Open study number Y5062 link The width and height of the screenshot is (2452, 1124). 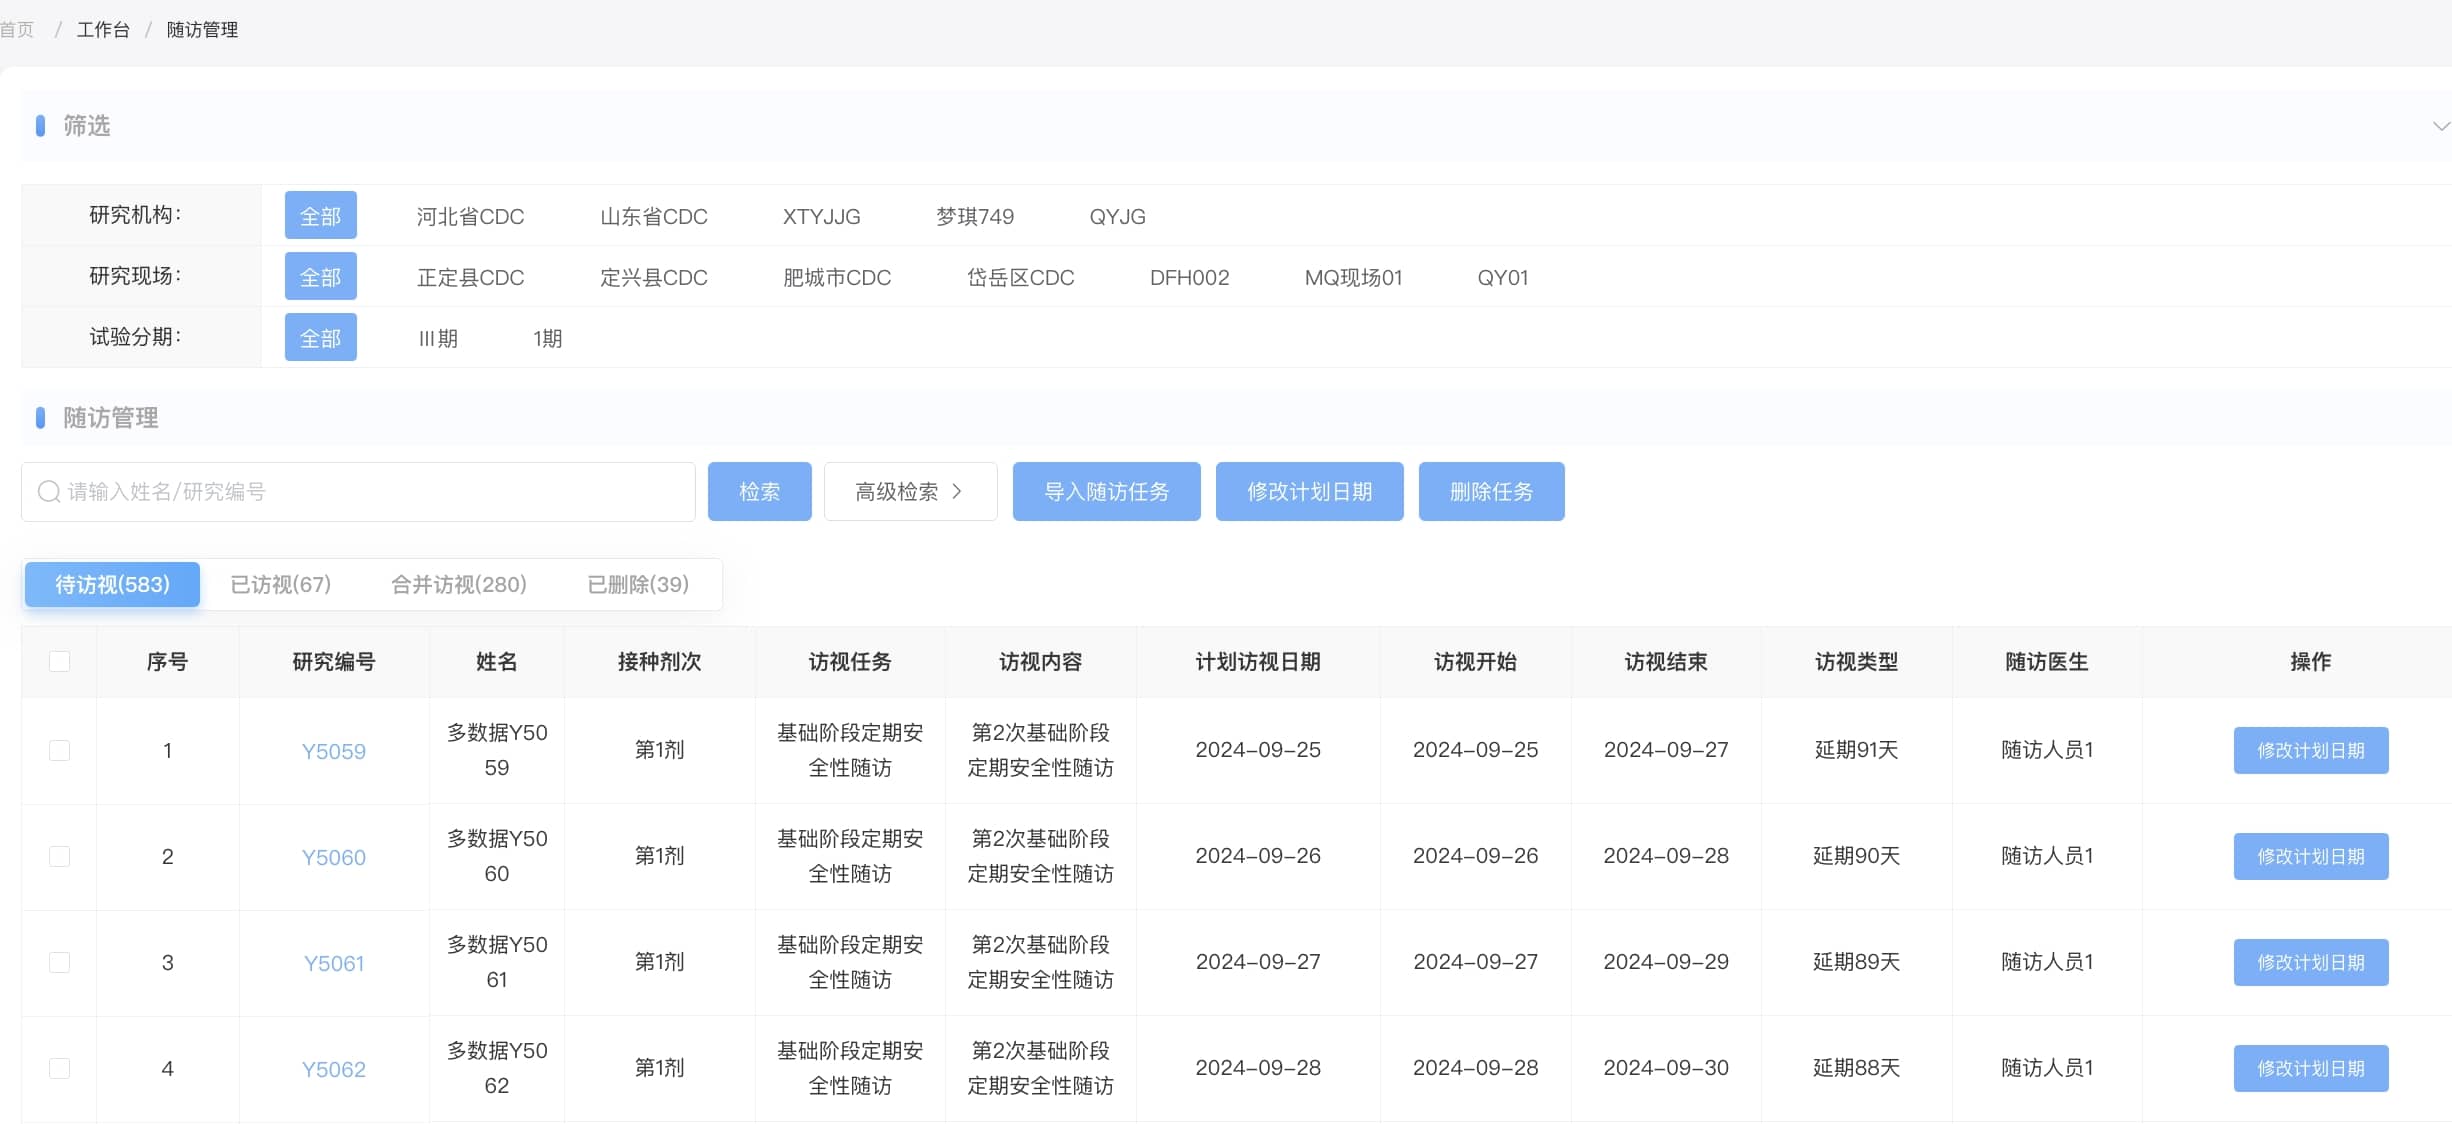click(334, 1069)
